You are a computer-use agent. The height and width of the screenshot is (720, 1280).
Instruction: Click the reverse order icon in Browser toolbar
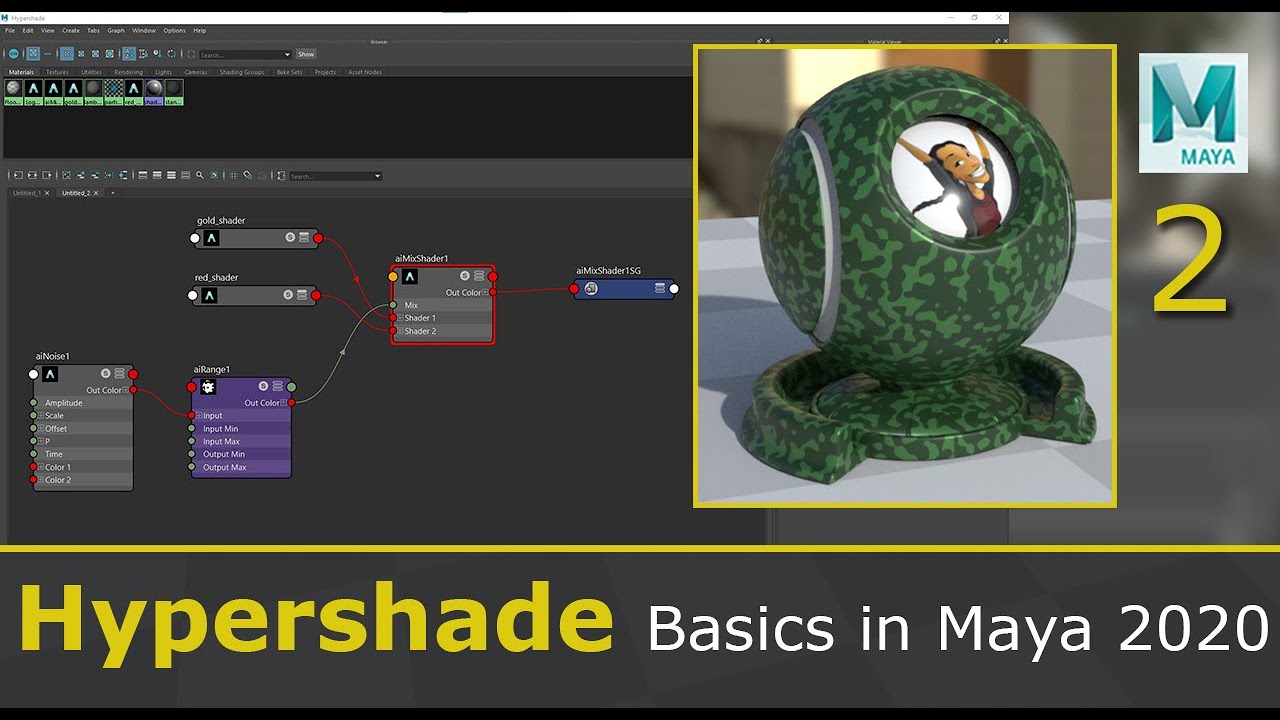[171, 54]
